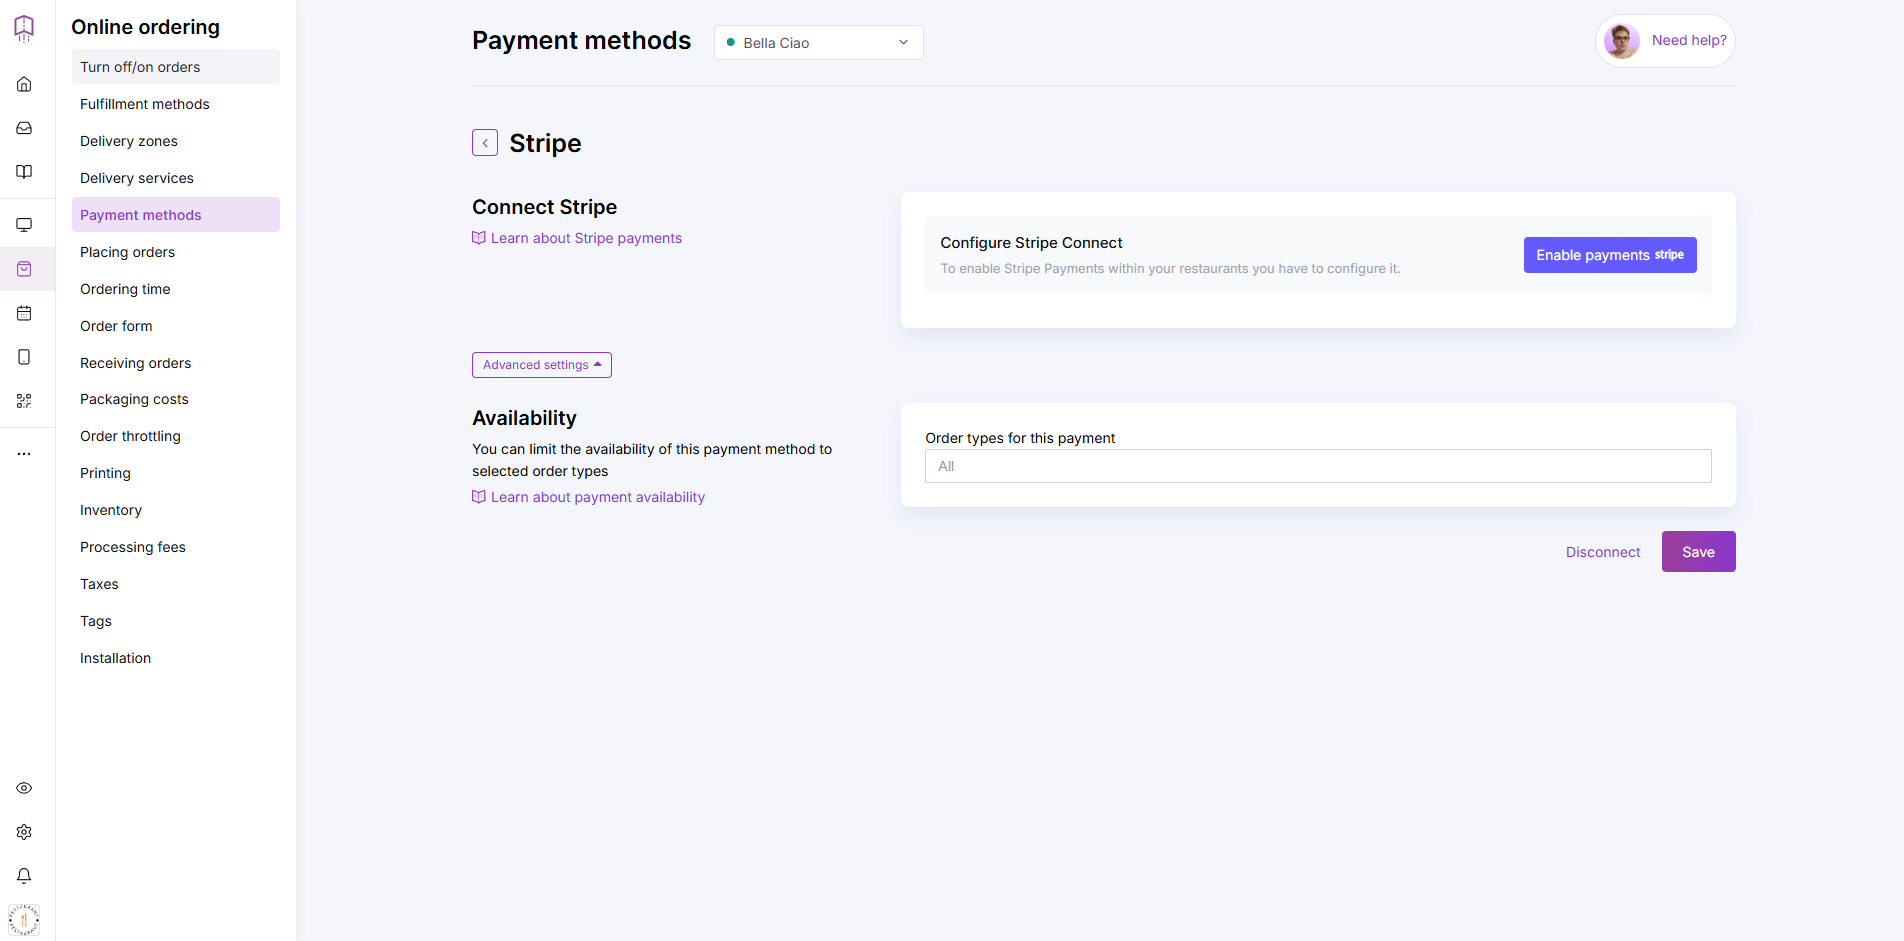Click the restaurant profile avatar

coord(24,920)
